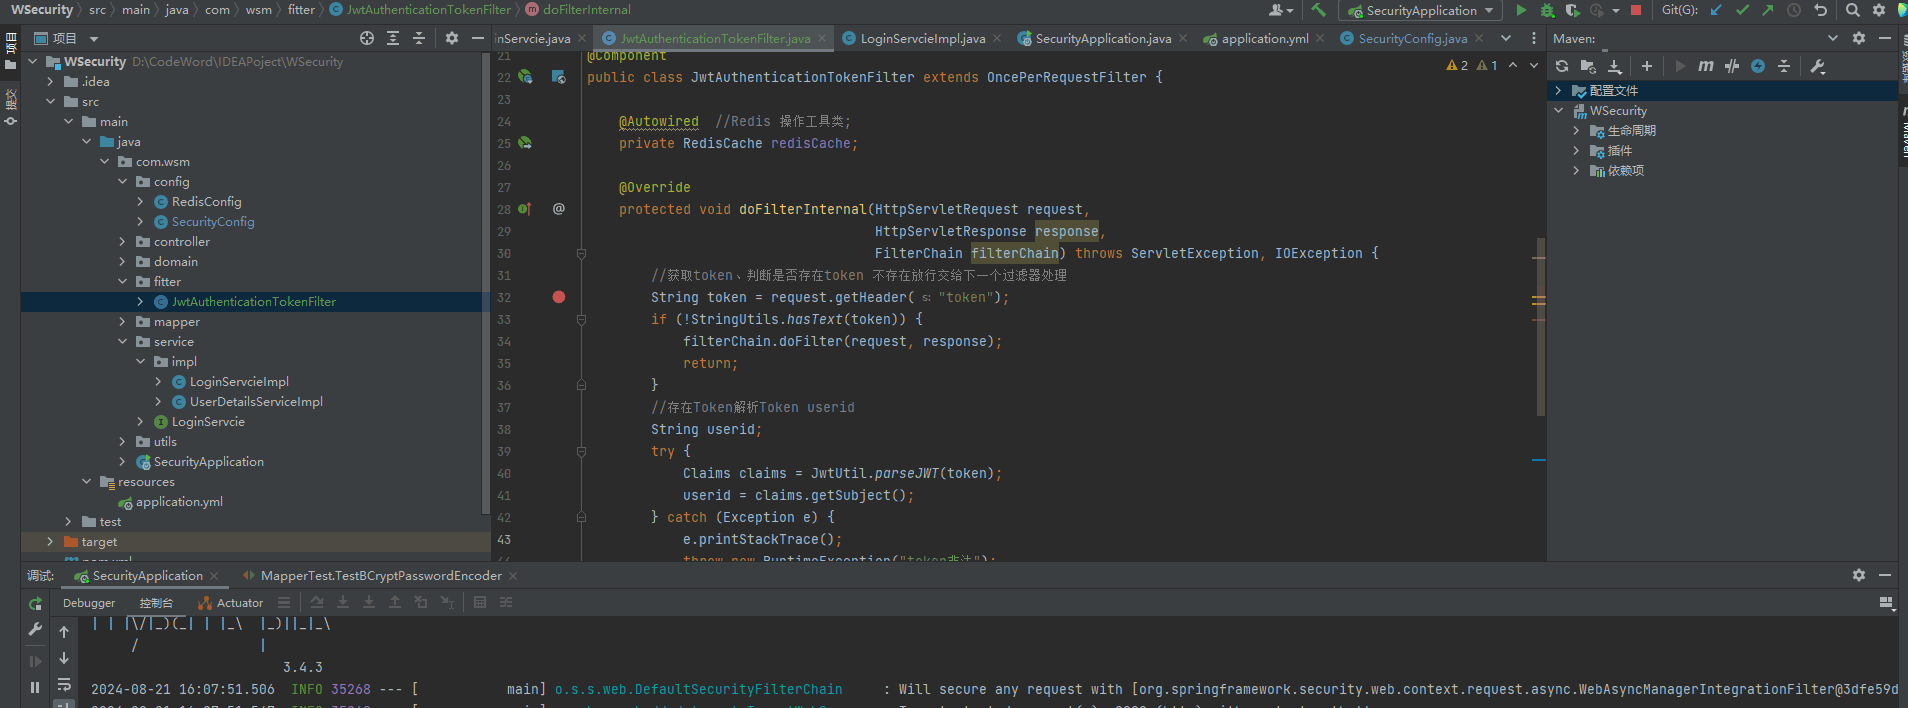Select application.yml in resources
The height and width of the screenshot is (708, 1908).
[179, 501]
